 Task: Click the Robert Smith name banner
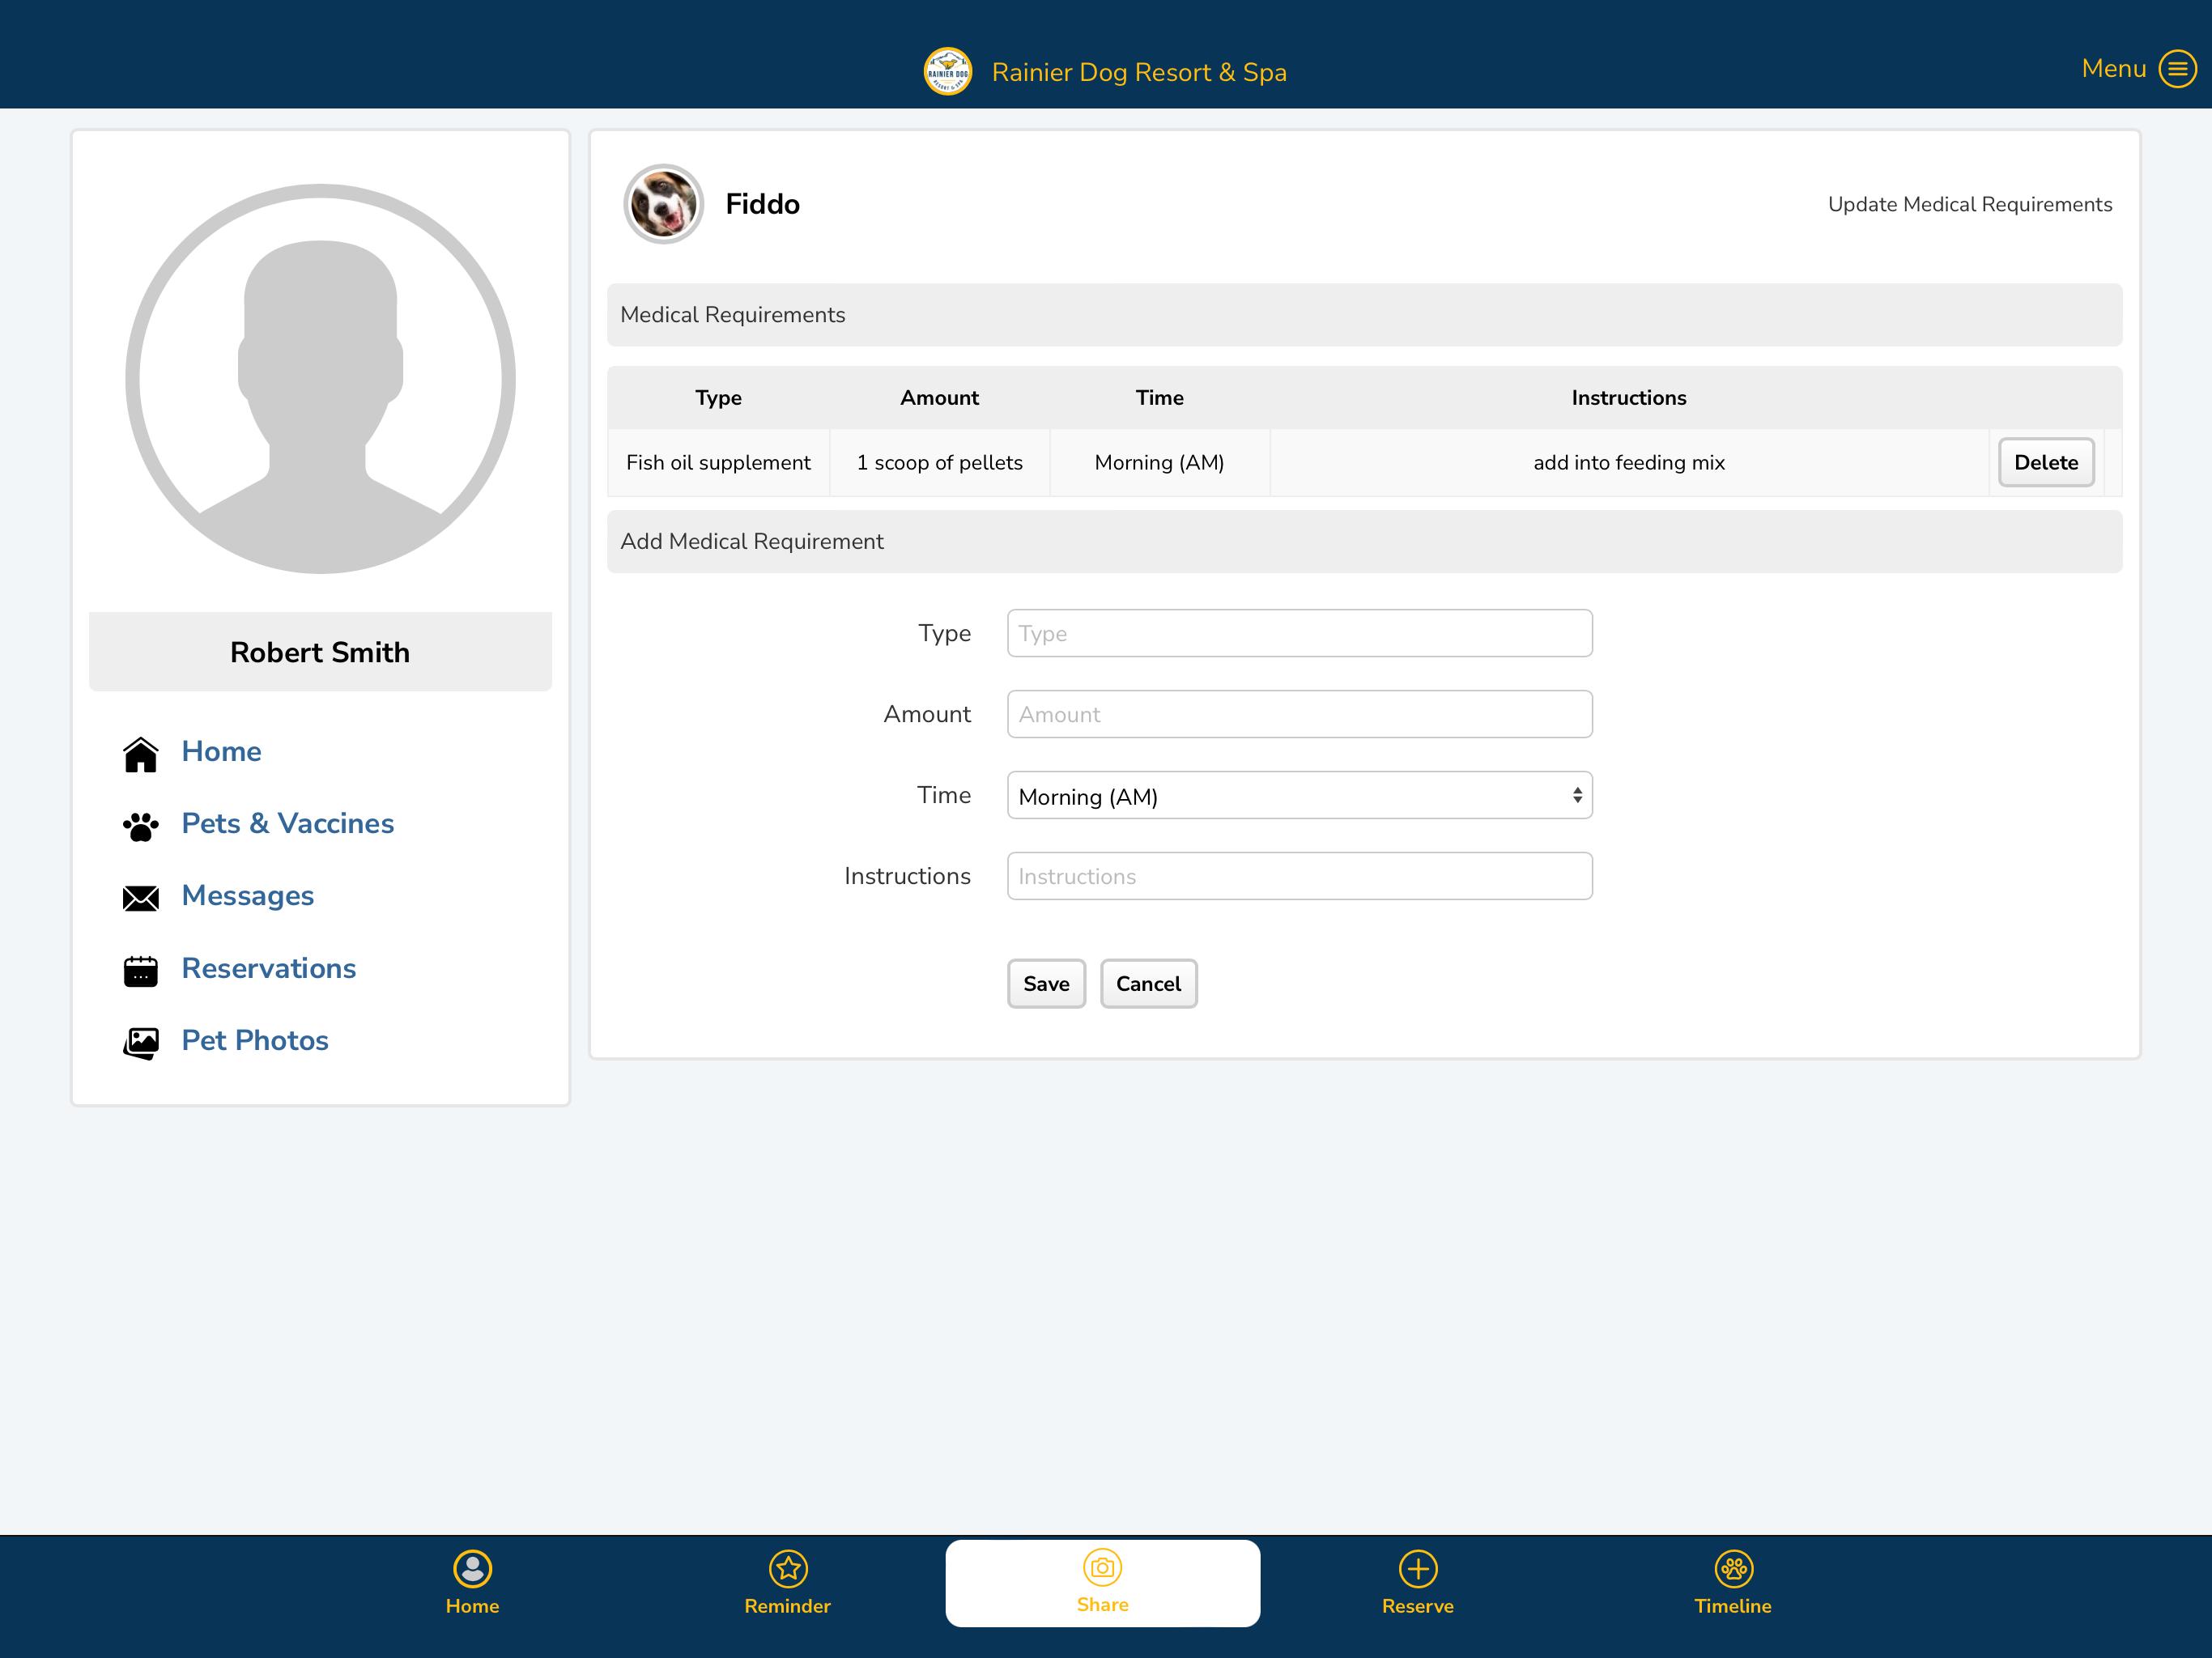pos(320,652)
